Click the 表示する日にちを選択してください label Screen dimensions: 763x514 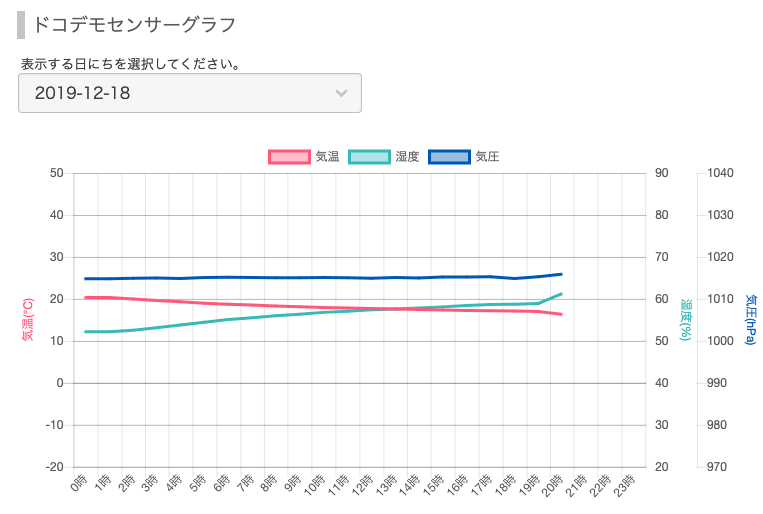tap(130, 64)
